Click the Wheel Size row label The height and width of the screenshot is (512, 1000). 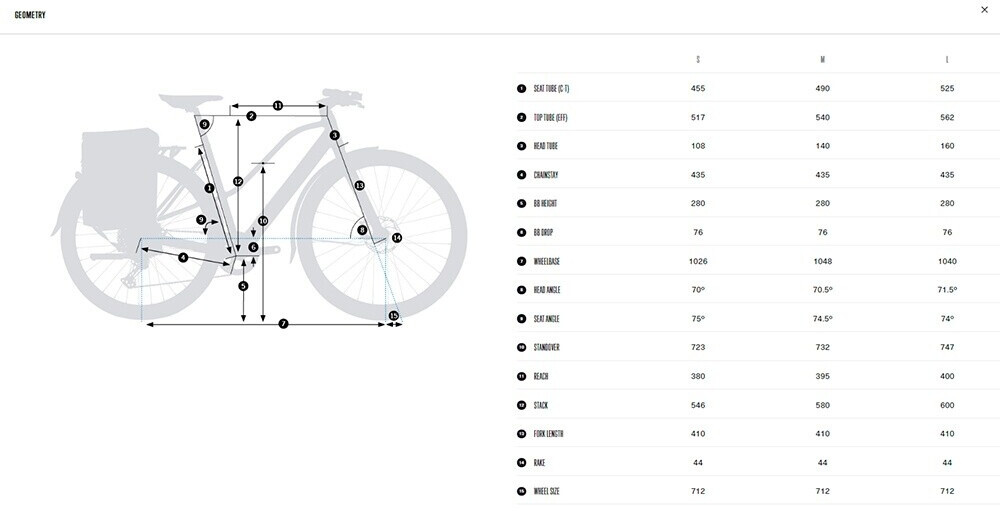(x=547, y=491)
